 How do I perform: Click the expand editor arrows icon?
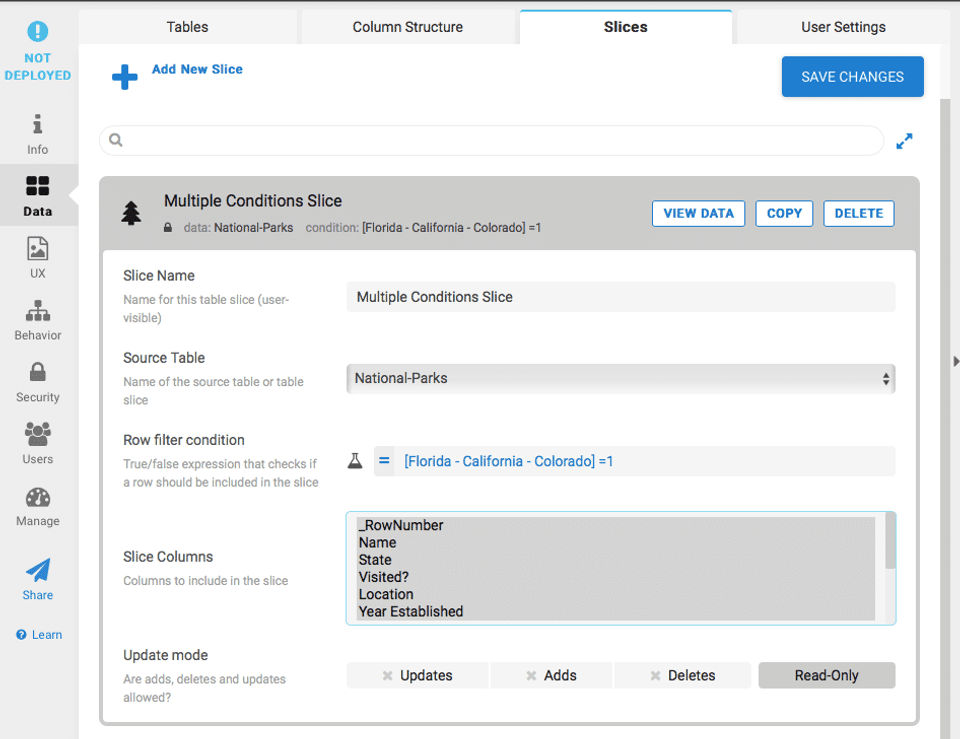pos(904,141)
